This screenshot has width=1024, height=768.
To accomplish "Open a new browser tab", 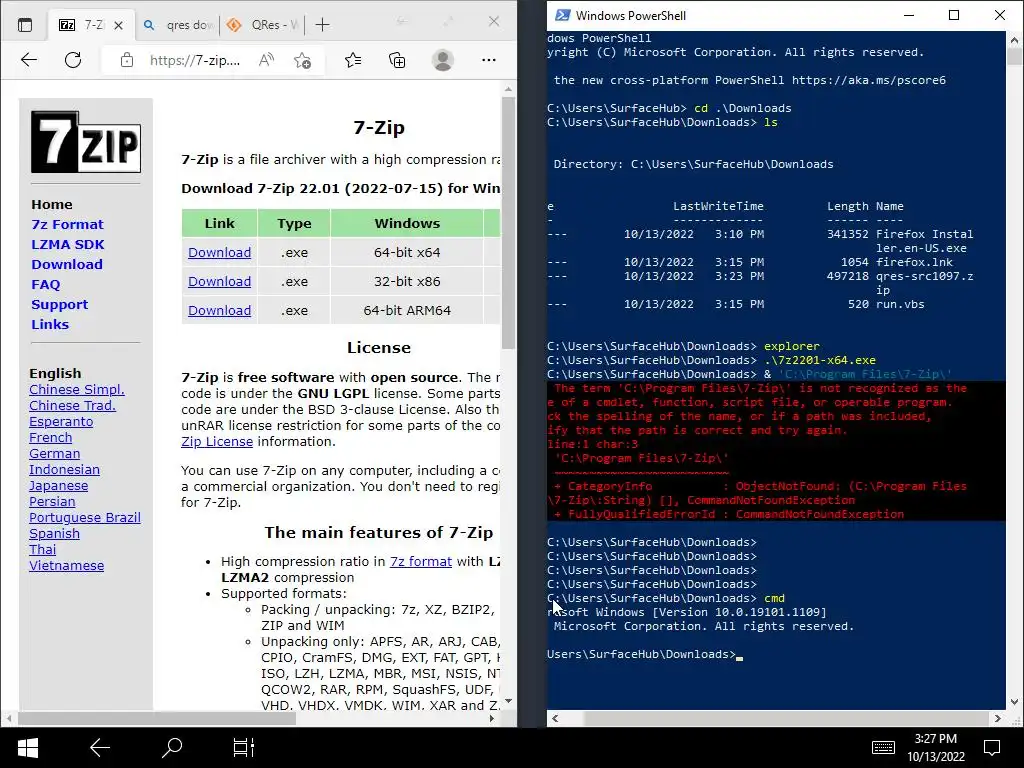I will pyautogui.click(x=322, y=25).
